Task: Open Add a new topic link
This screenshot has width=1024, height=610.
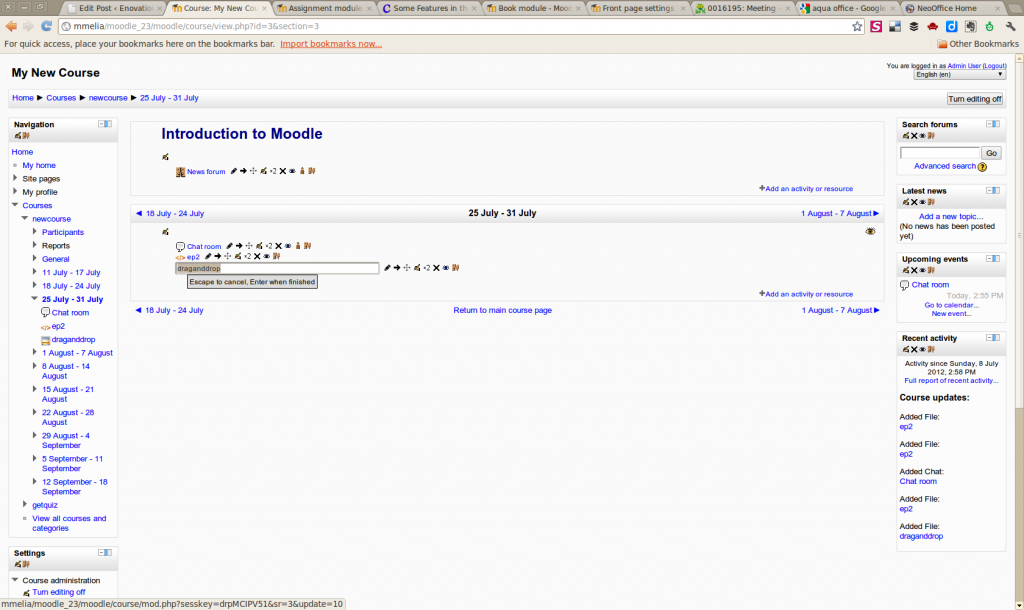Action: click(x=951, y=216)
